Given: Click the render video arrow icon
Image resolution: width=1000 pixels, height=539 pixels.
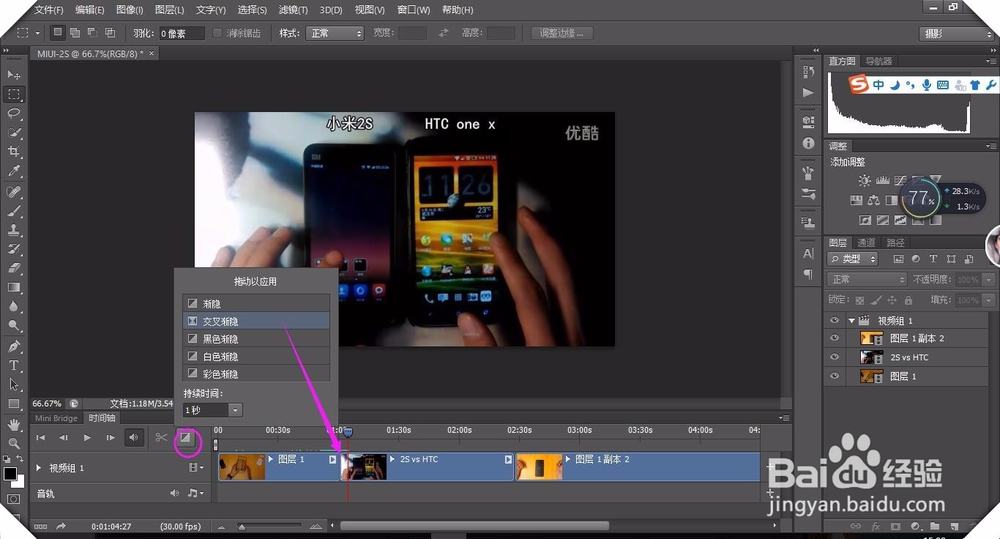Looking at the screenshot, I should click(x=61, y=526).
